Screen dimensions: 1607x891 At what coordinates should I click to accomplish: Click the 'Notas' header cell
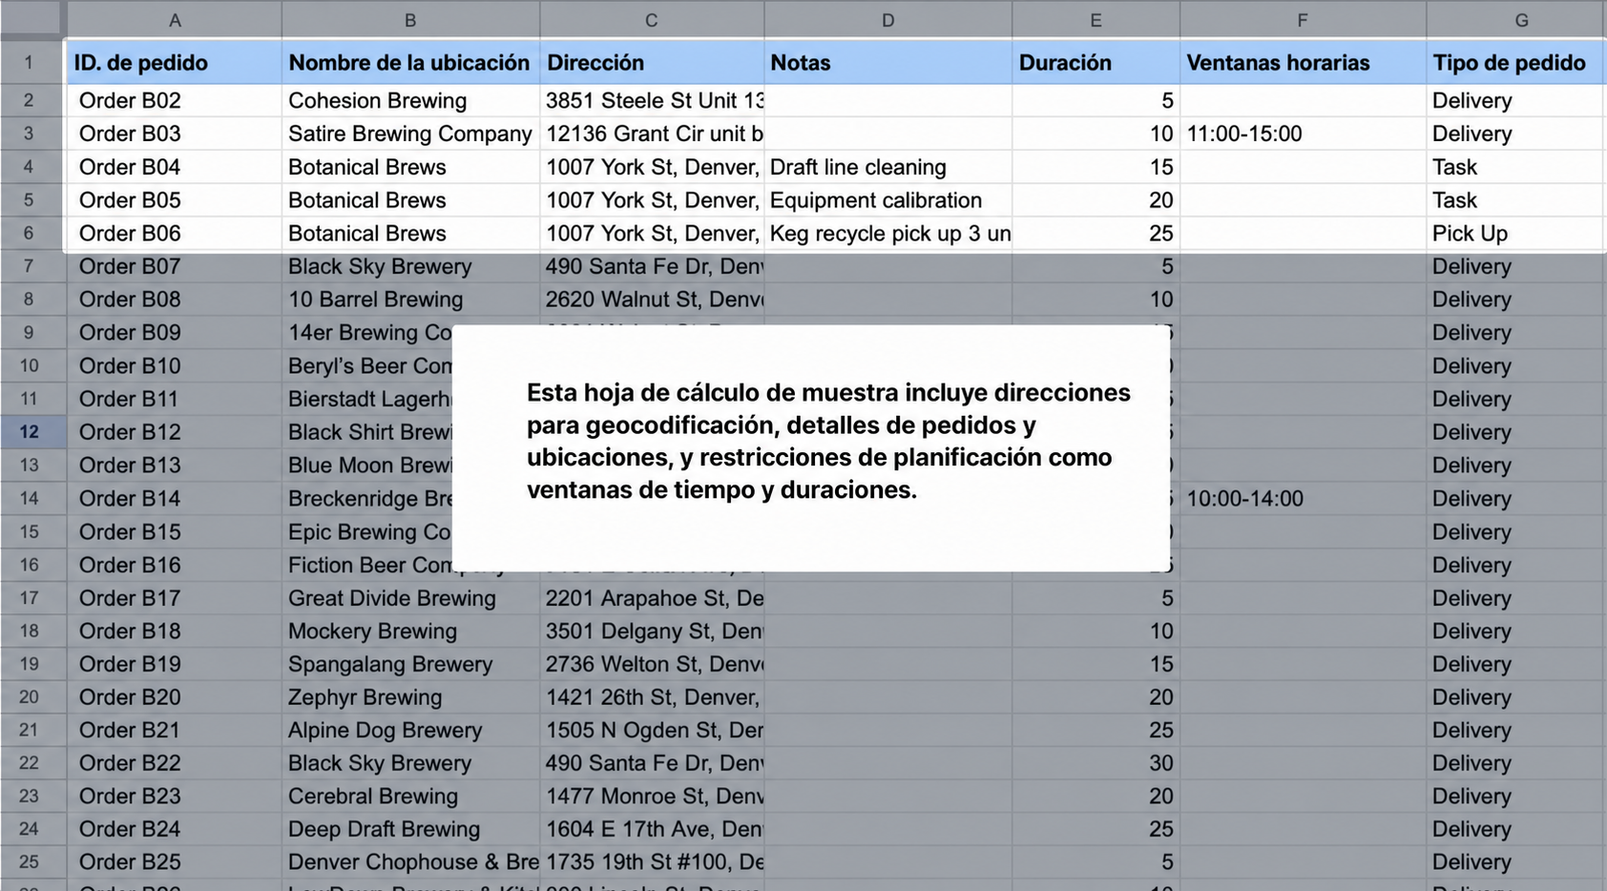pyautogui.click(x=888, y=62)
